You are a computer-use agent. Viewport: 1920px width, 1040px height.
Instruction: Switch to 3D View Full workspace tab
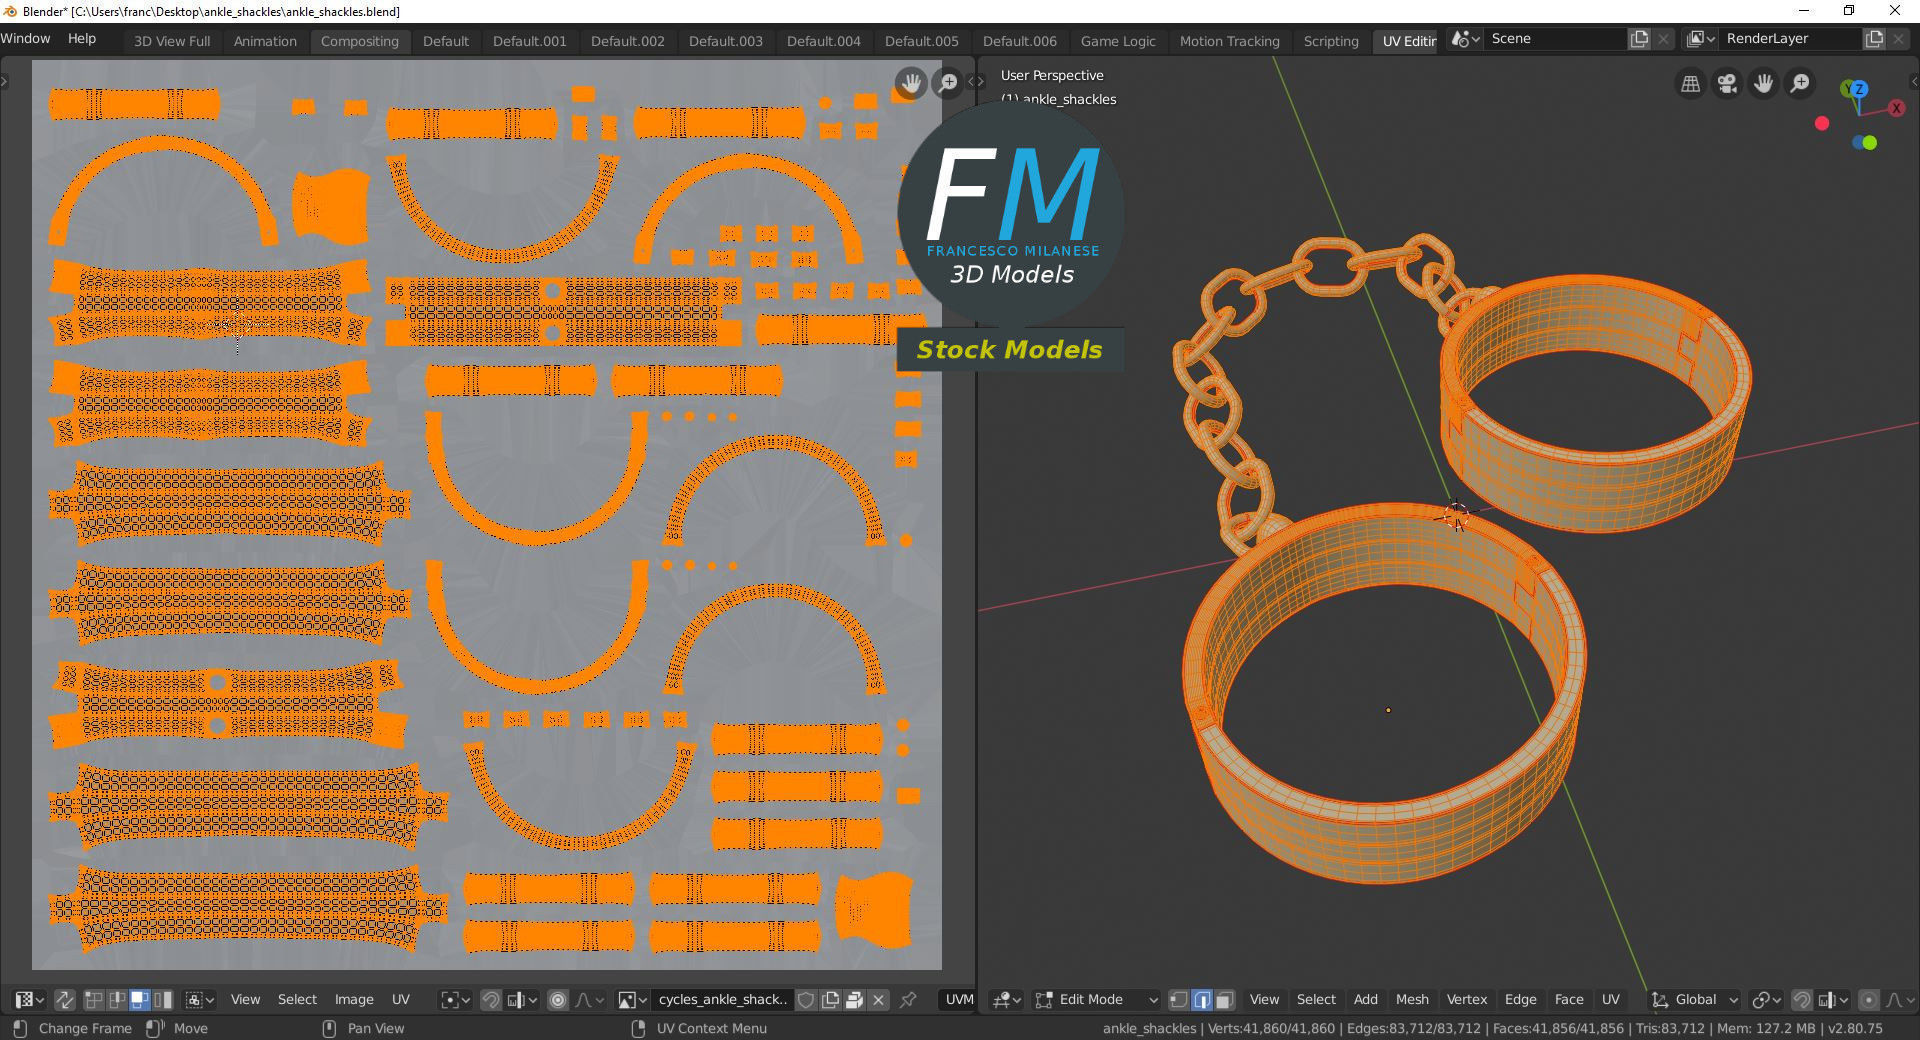pos(172,41)
